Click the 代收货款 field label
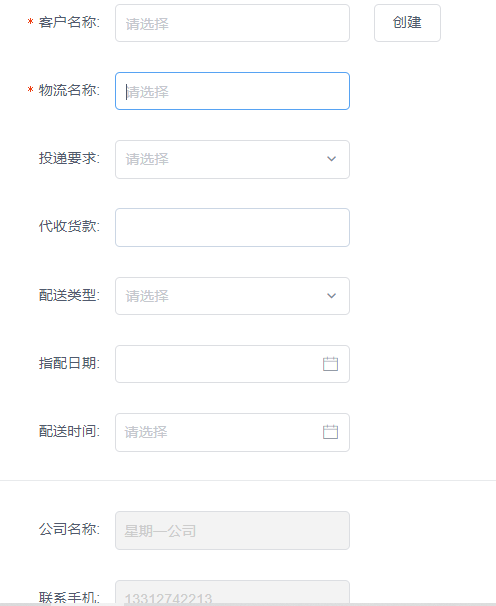The height and width of the screenshot is (606, 496). (x=69, y=226)
